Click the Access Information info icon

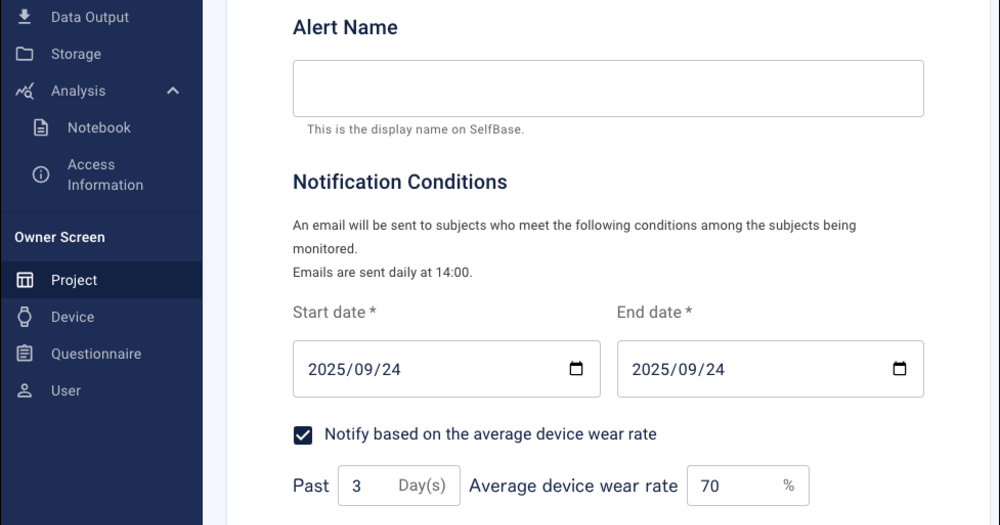pos(41,175)
